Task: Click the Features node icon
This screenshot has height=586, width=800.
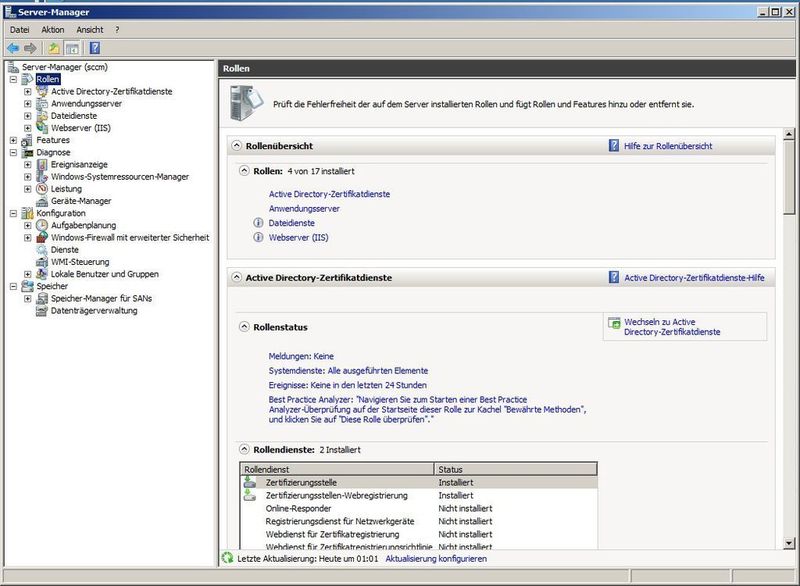Action: pos(27,140)
